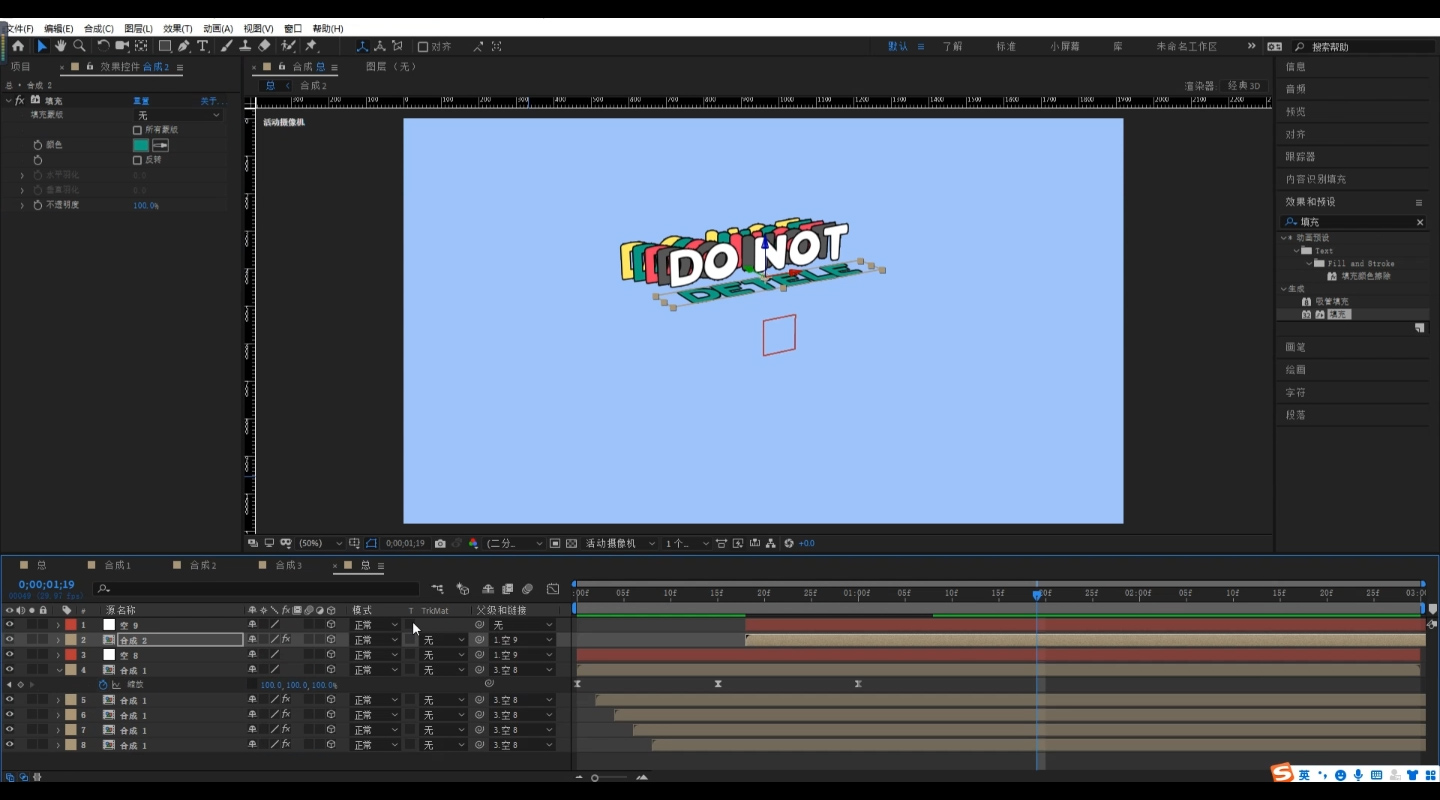Open the 标准 workspace
This screenshot has width=1440, height=800.
pos(1006,47)
